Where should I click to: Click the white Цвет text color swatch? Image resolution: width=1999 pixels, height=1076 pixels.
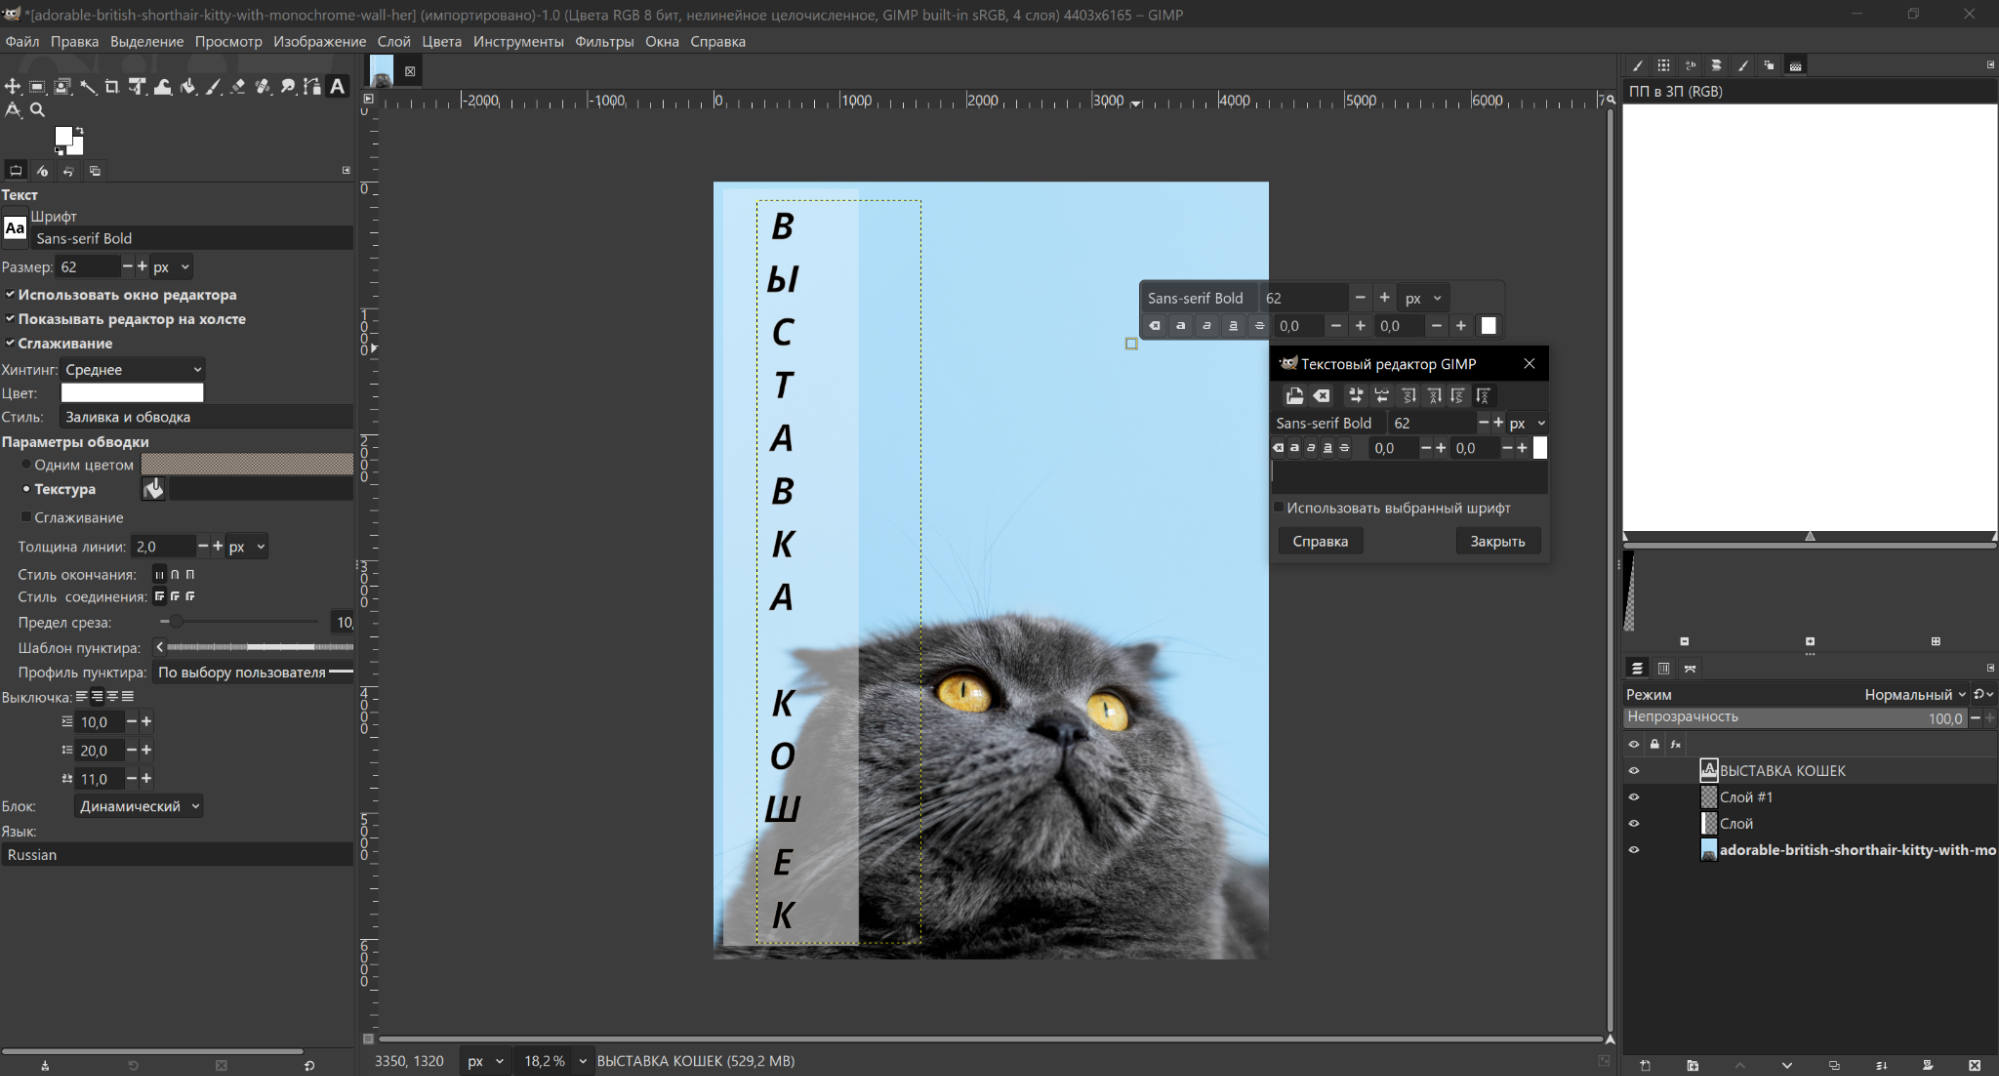point(132,393)
